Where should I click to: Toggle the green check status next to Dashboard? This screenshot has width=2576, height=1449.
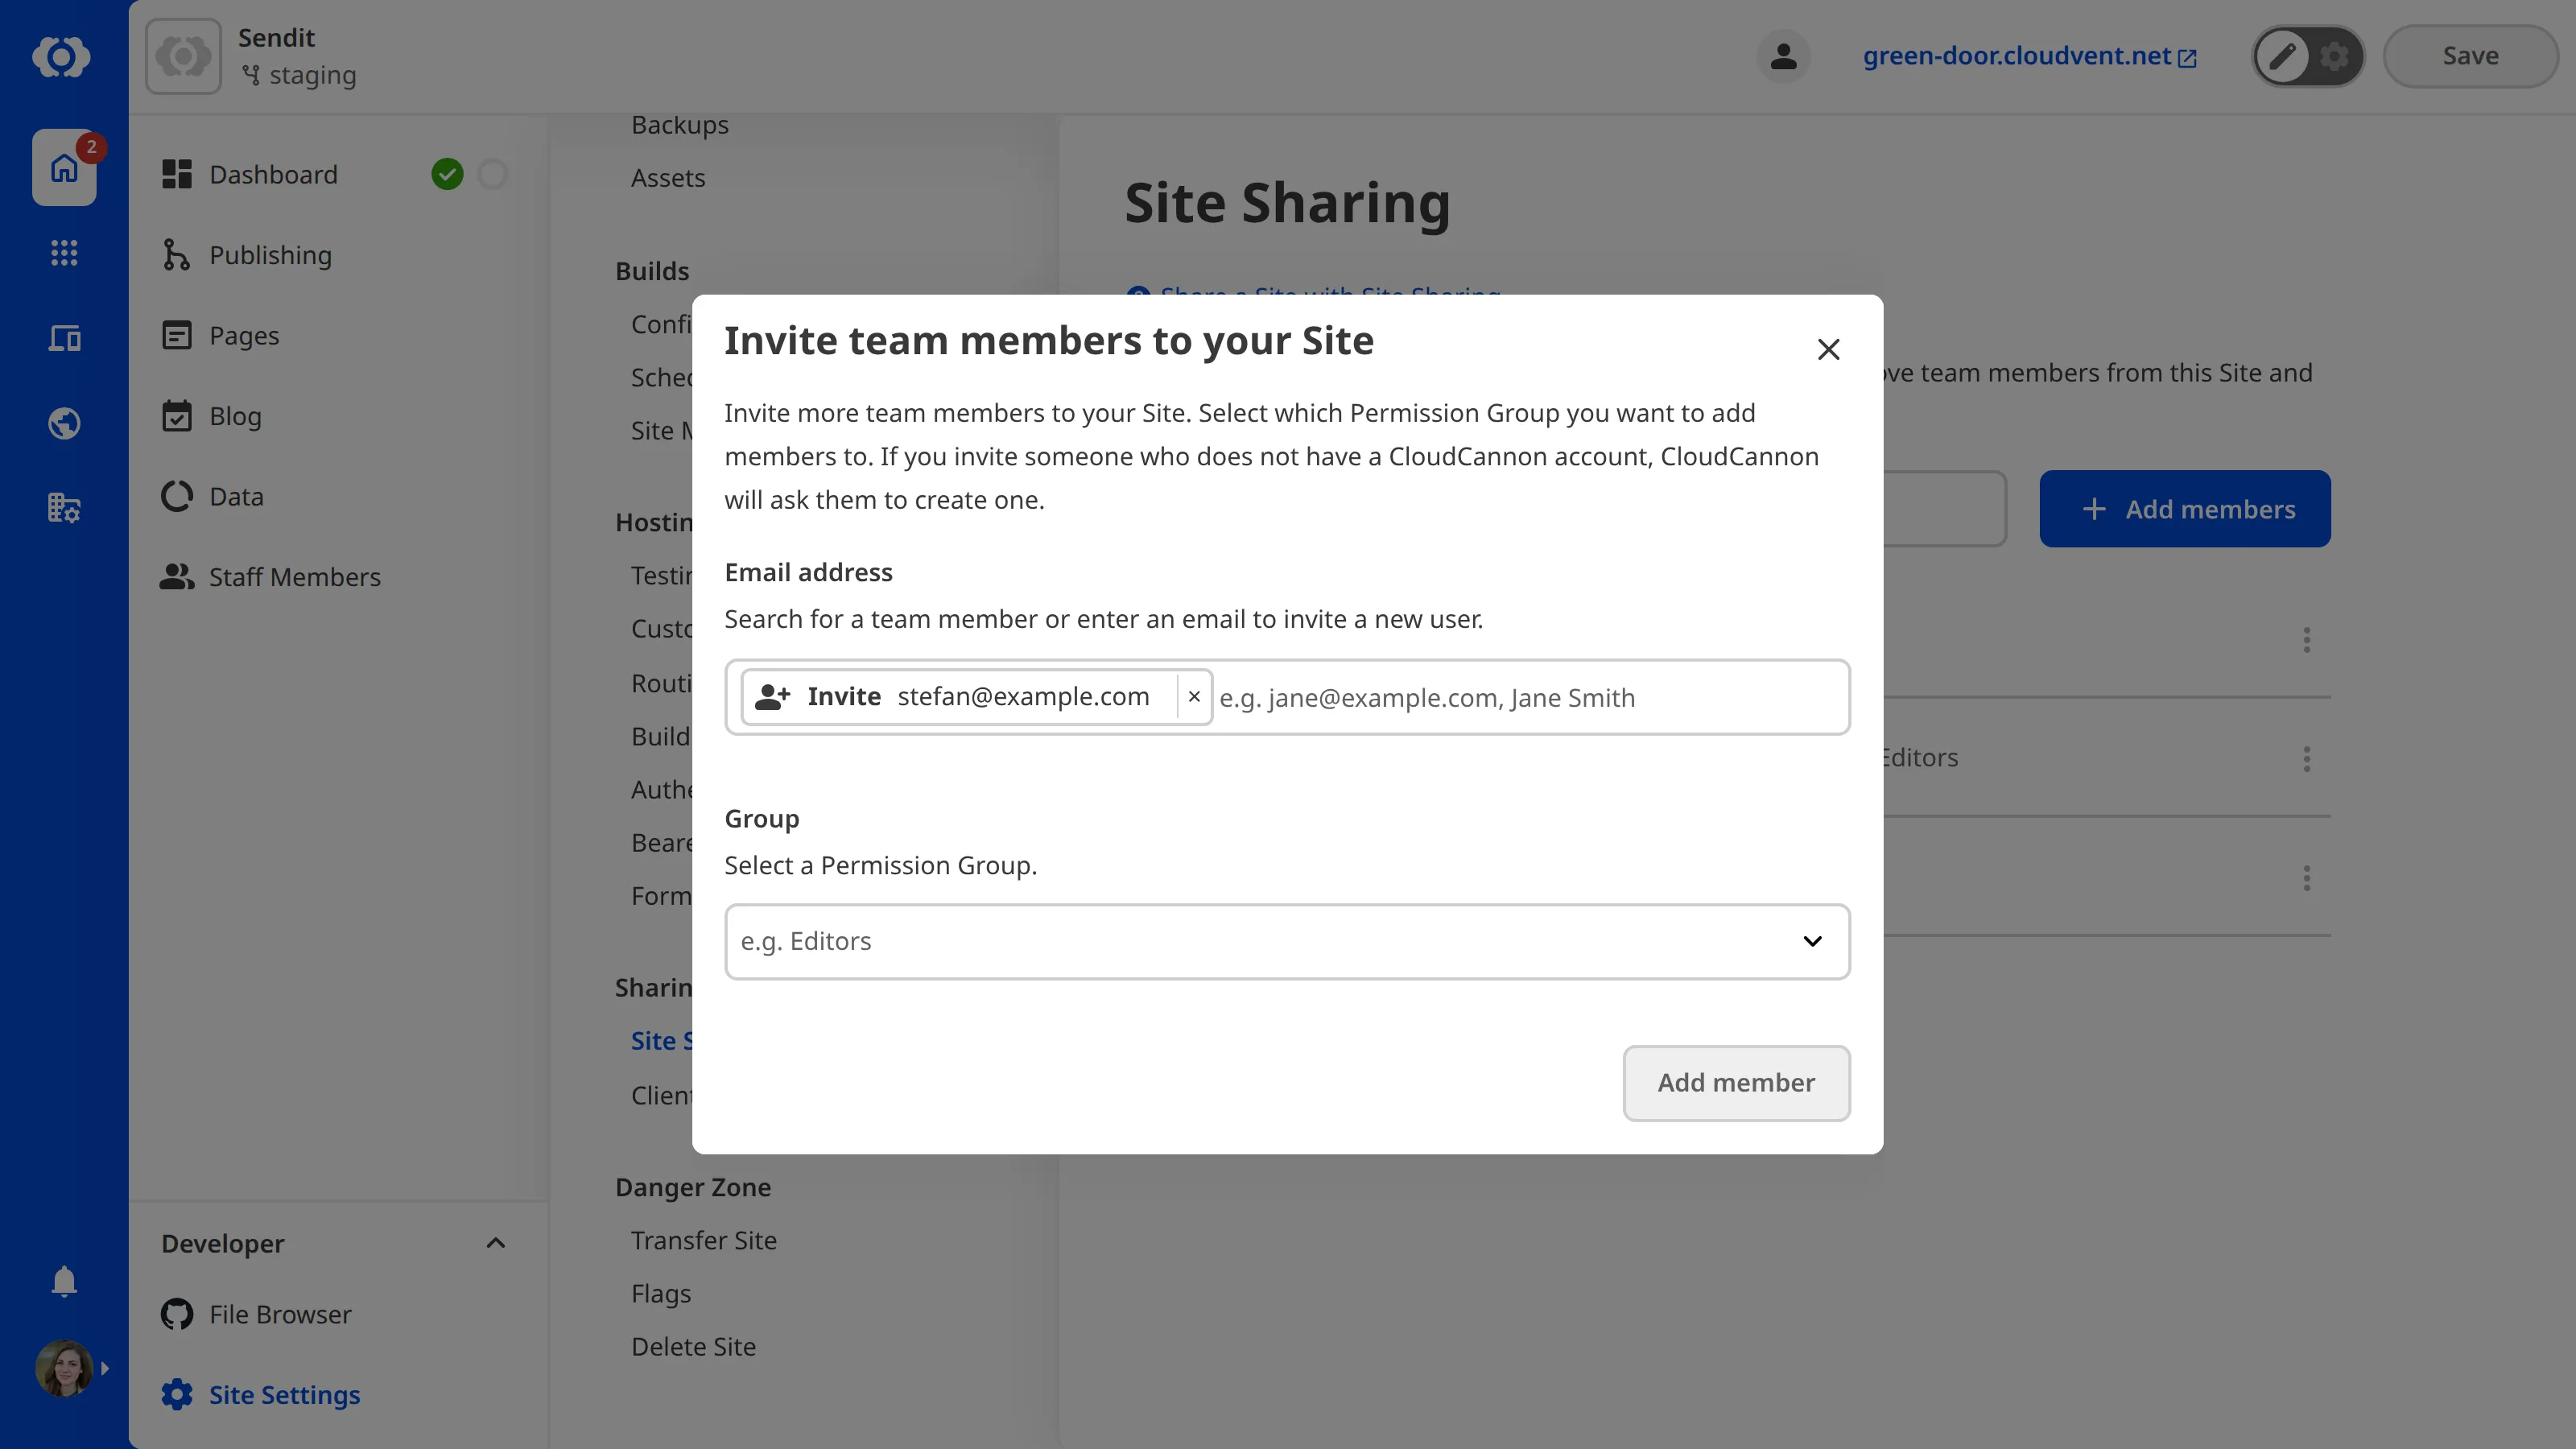click(448, 174)
